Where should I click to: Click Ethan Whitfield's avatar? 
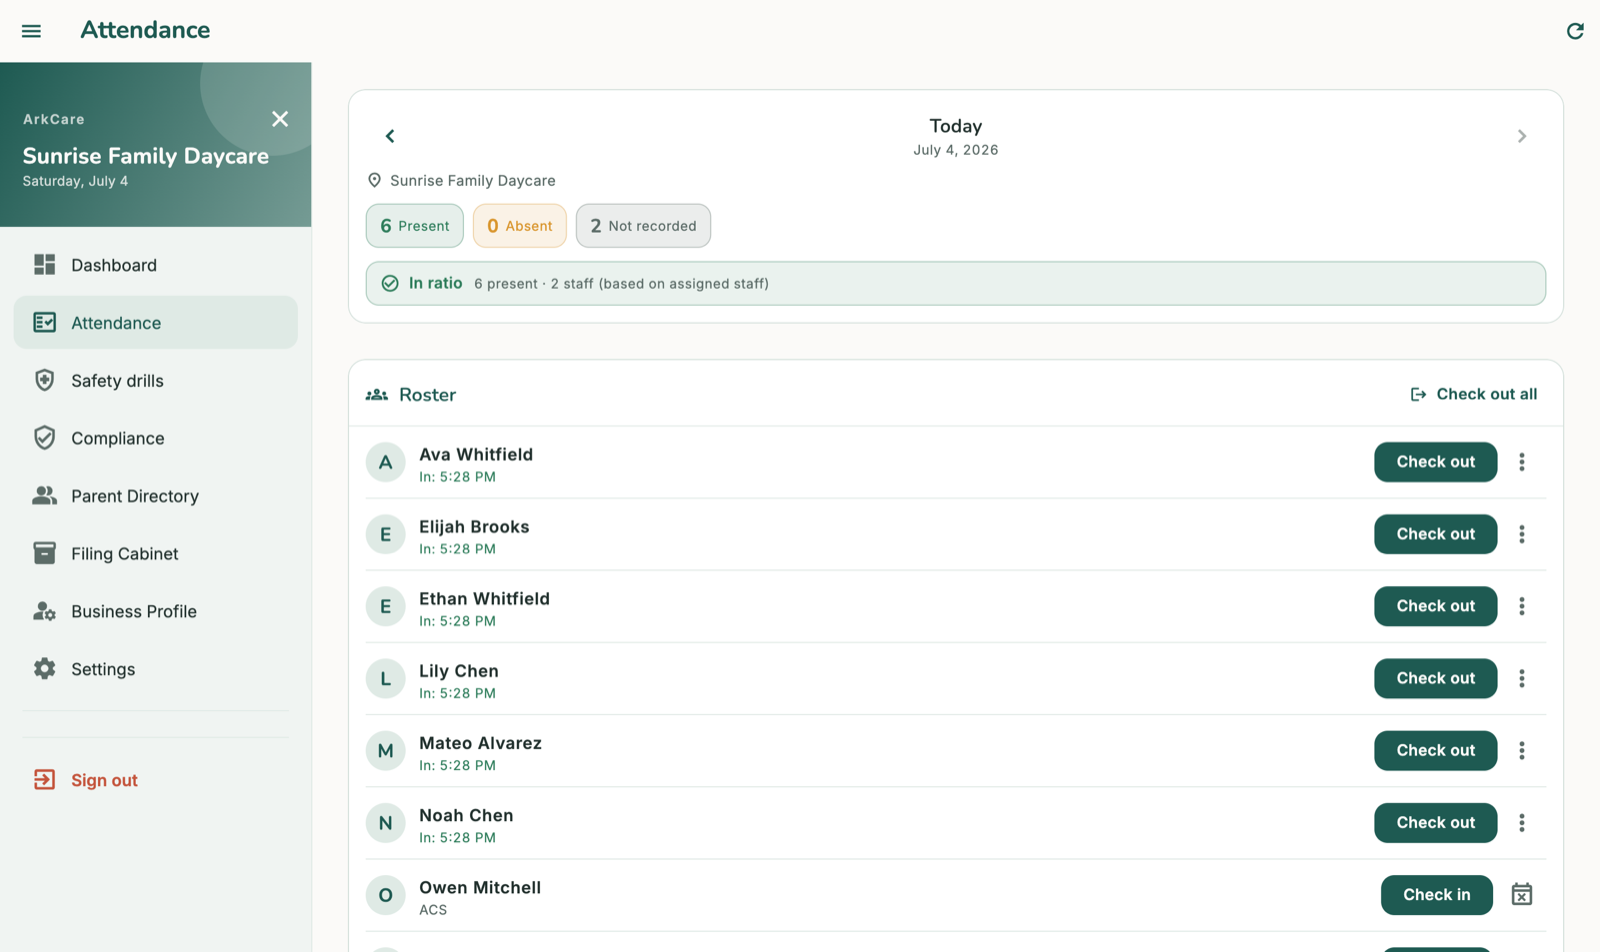[x=385, y=606]
